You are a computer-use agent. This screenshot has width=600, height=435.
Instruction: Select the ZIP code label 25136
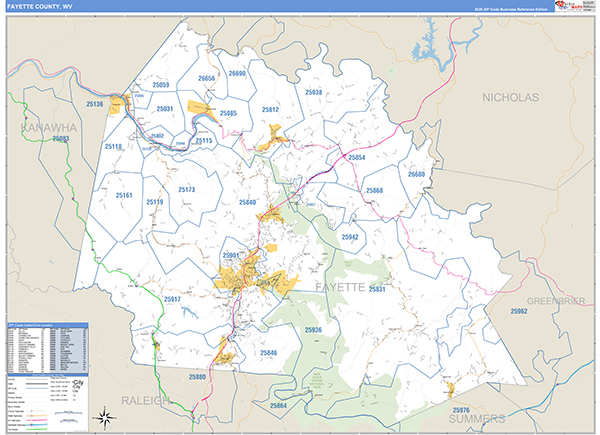tap(95, 104)
